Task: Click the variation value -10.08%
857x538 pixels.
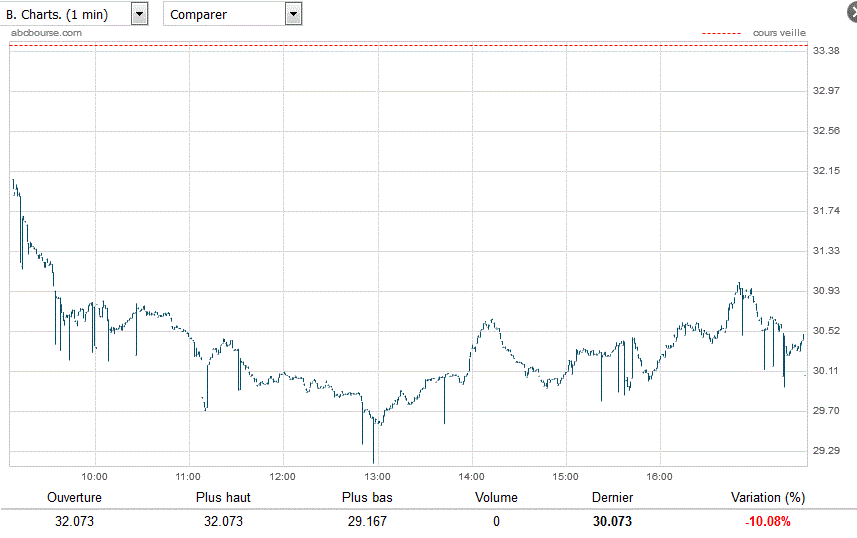Action: tap(768, 522)
